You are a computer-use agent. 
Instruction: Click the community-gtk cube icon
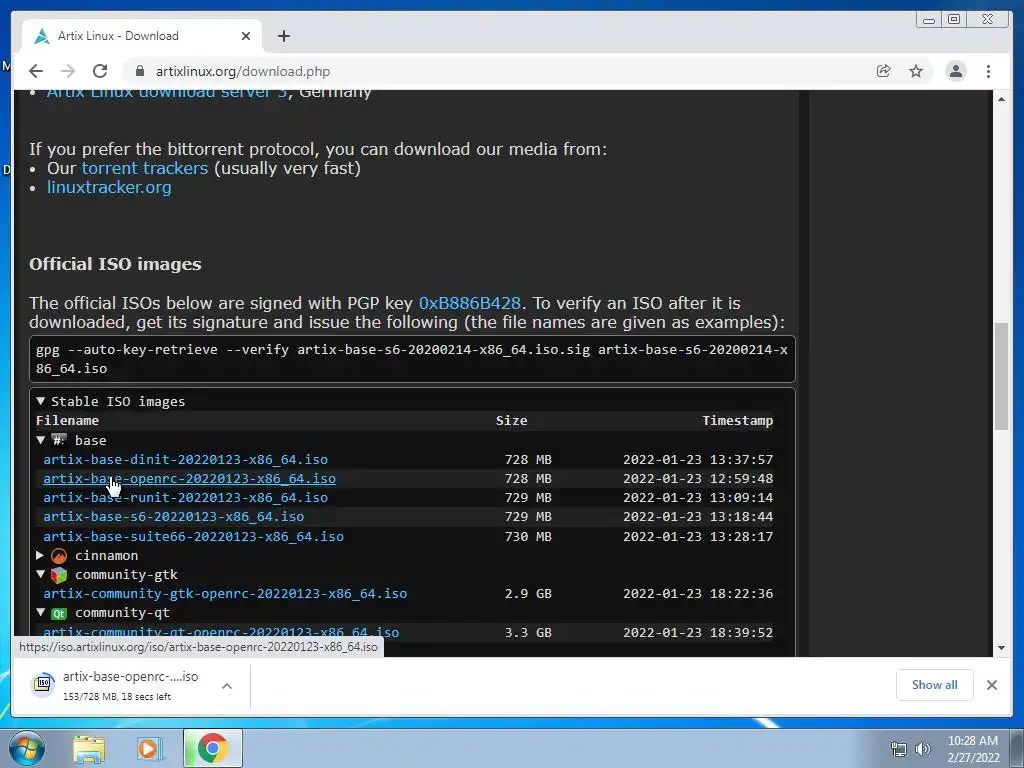tap(59, 575)
